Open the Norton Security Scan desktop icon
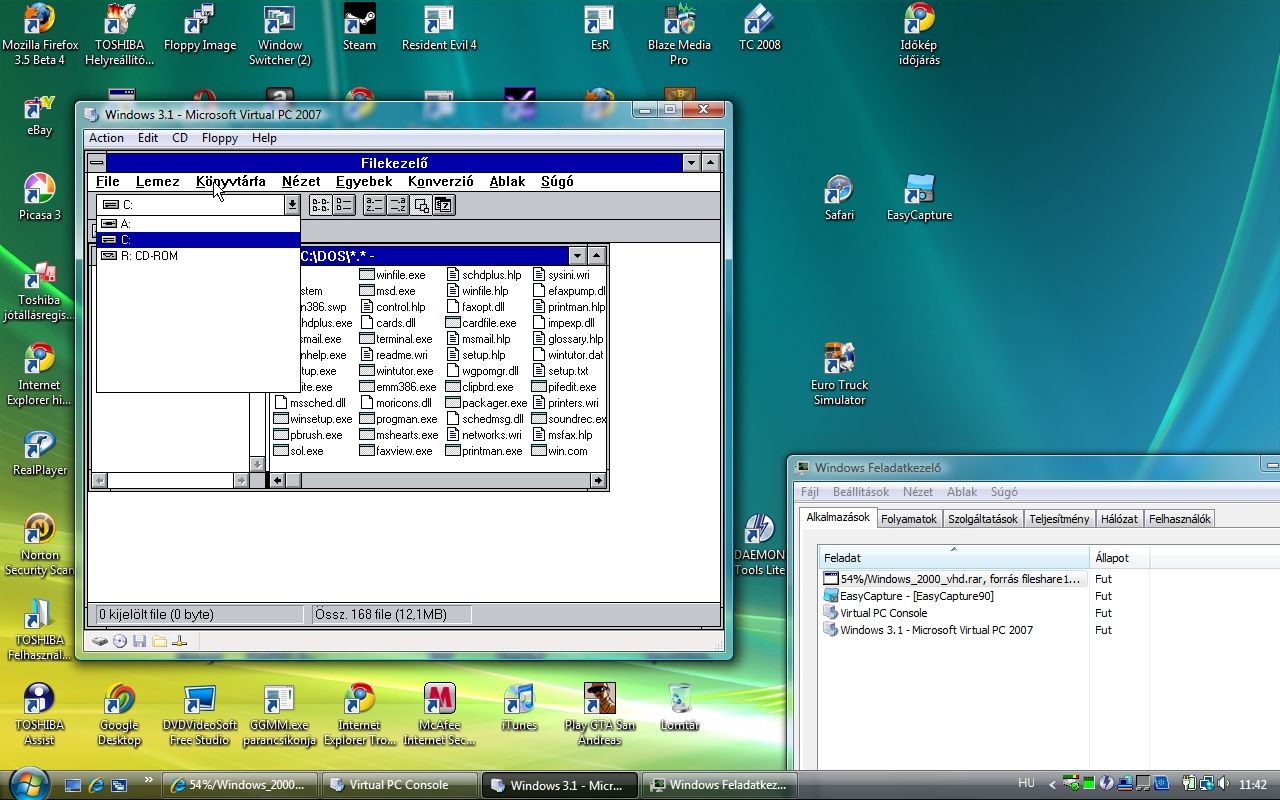1280x800 pixels. pyautogui.click(x=39, y=545)
